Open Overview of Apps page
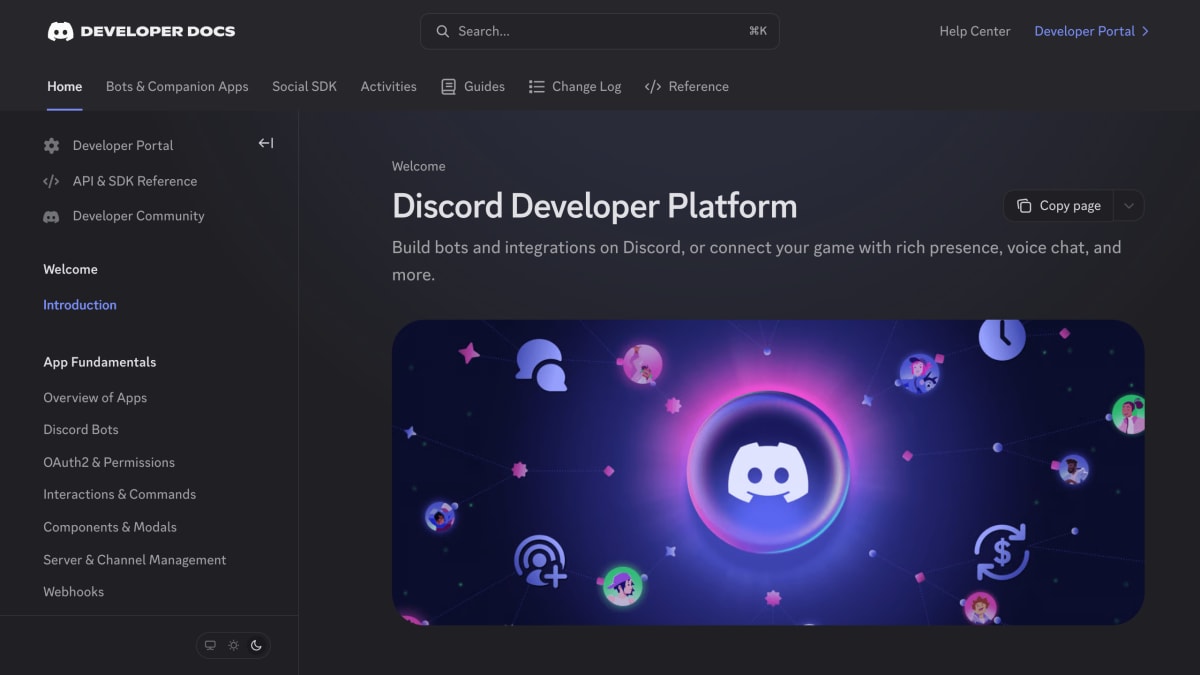 (95, 398)
